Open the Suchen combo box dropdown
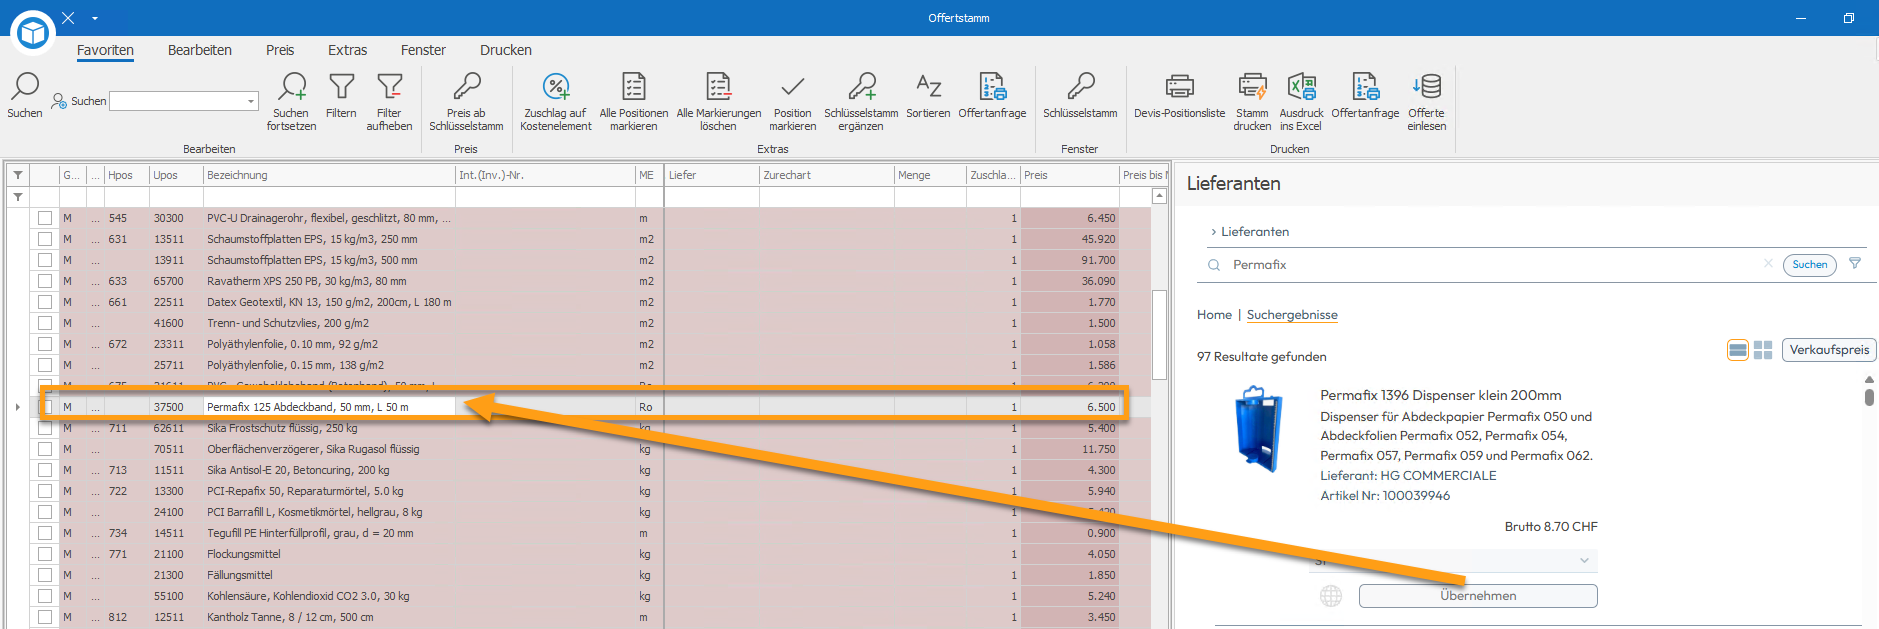The height and width of the screenshot is (629, 1879). [x=250, y=101]
